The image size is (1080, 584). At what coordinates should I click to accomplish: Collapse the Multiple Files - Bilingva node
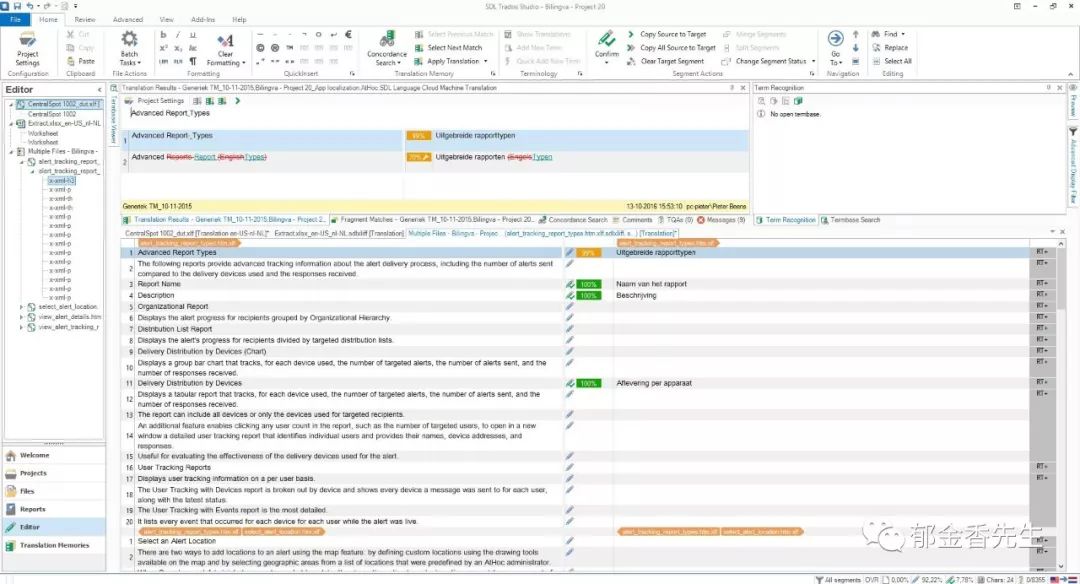point(11,152)
